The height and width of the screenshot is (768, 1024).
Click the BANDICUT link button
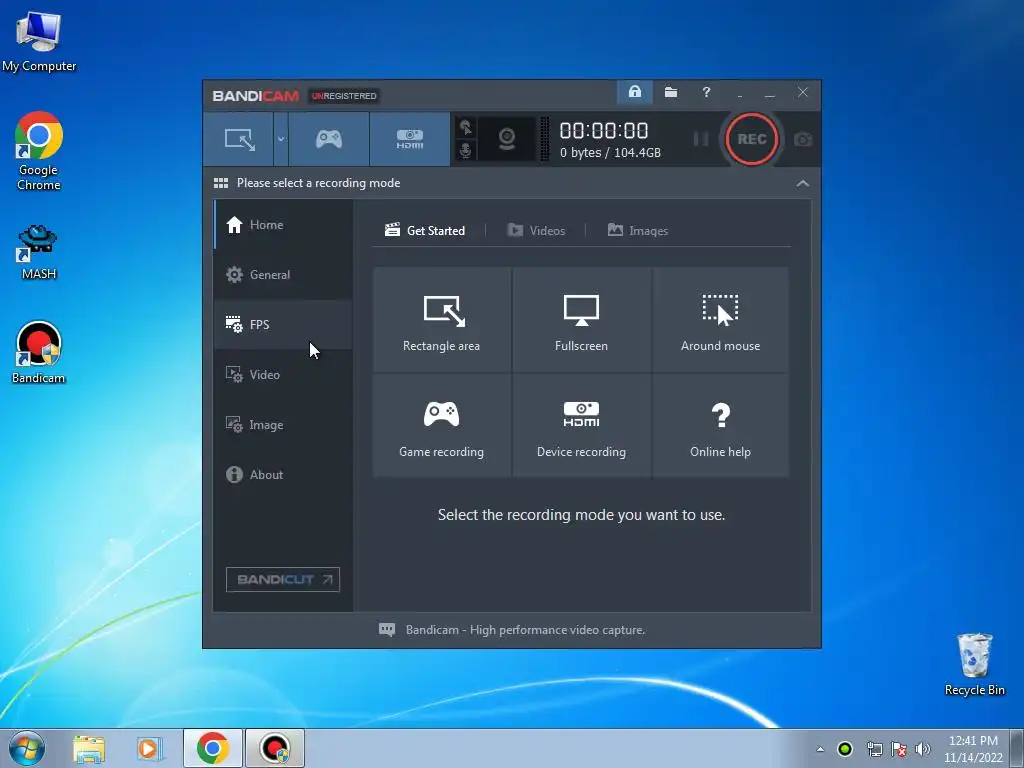pyautogui.click(x=283, y=580)
